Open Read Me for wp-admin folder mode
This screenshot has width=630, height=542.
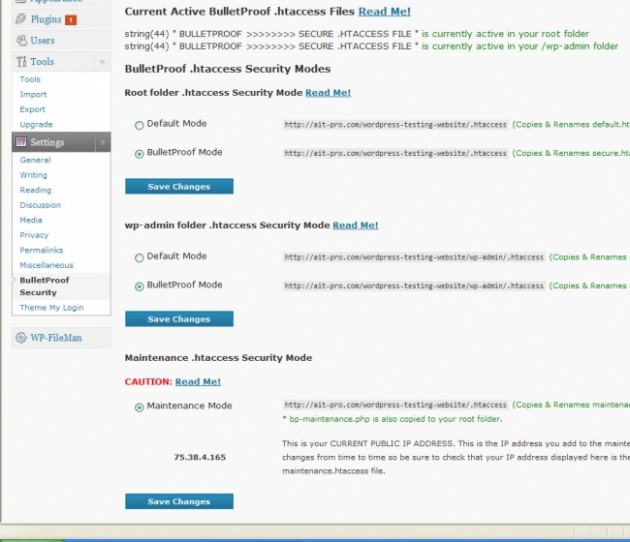tap(355, 225)
